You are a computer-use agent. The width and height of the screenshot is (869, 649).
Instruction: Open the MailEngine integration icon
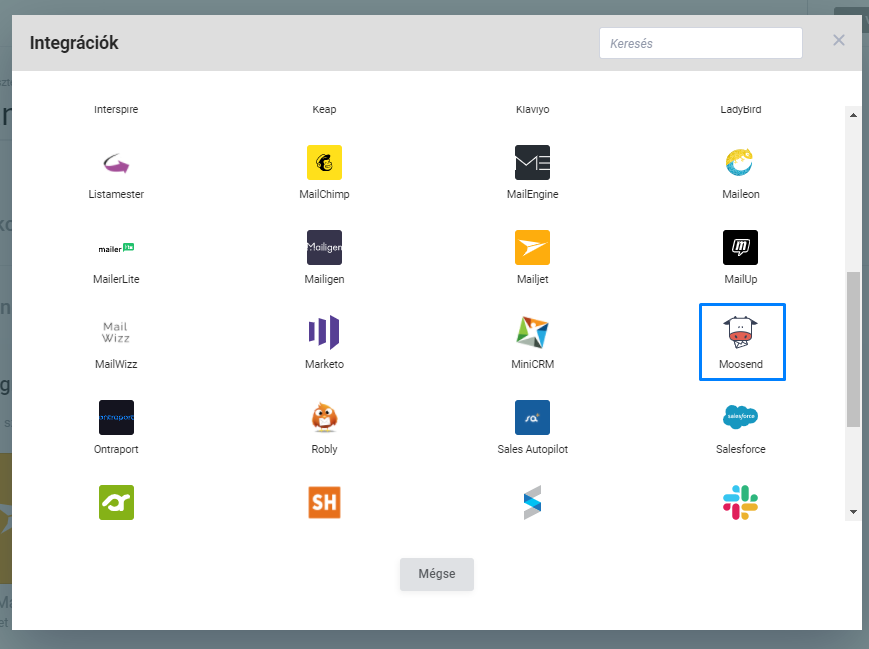pyautogui.click(x=533, y=163)
